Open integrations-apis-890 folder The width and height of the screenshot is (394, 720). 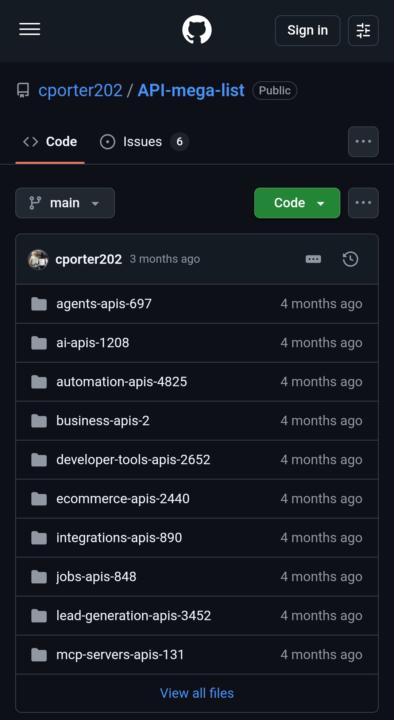[119, 538]
